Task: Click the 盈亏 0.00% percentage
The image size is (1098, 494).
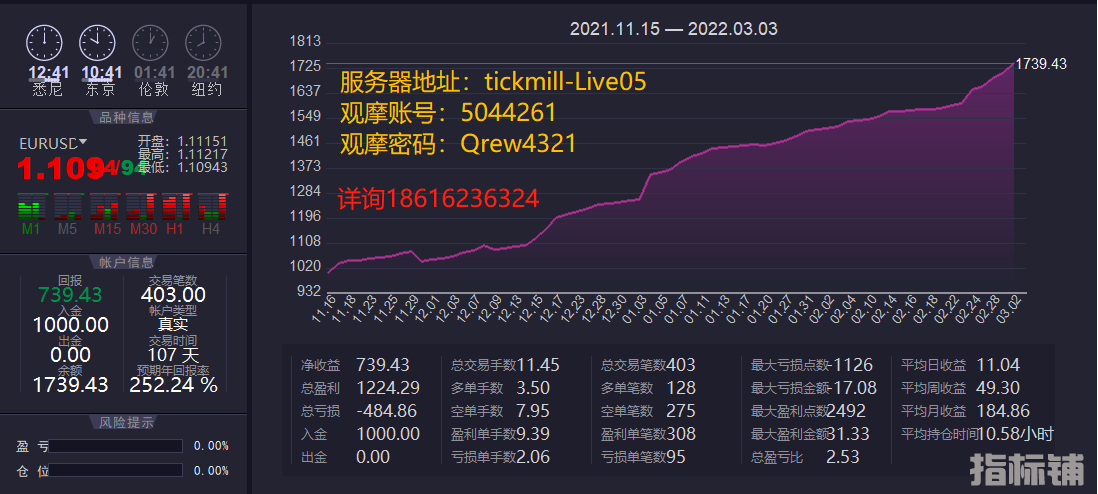Action: coord(211,446)
